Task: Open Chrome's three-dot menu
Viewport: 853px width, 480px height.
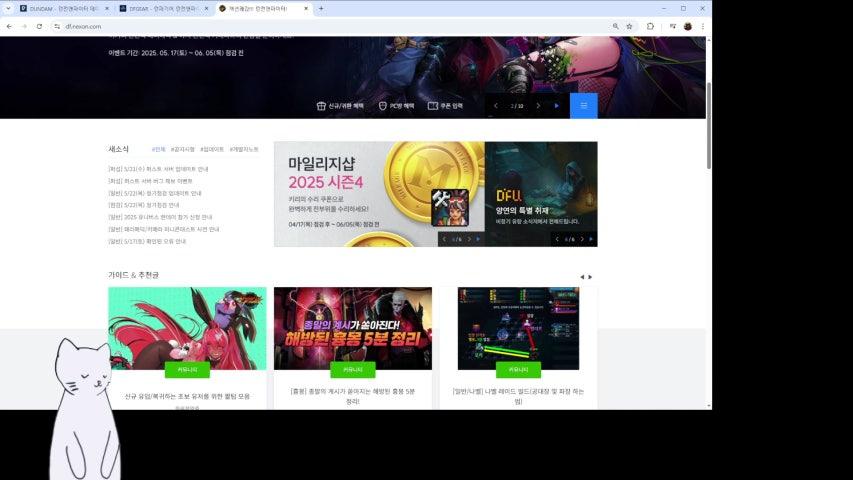Action: point(702,26)
